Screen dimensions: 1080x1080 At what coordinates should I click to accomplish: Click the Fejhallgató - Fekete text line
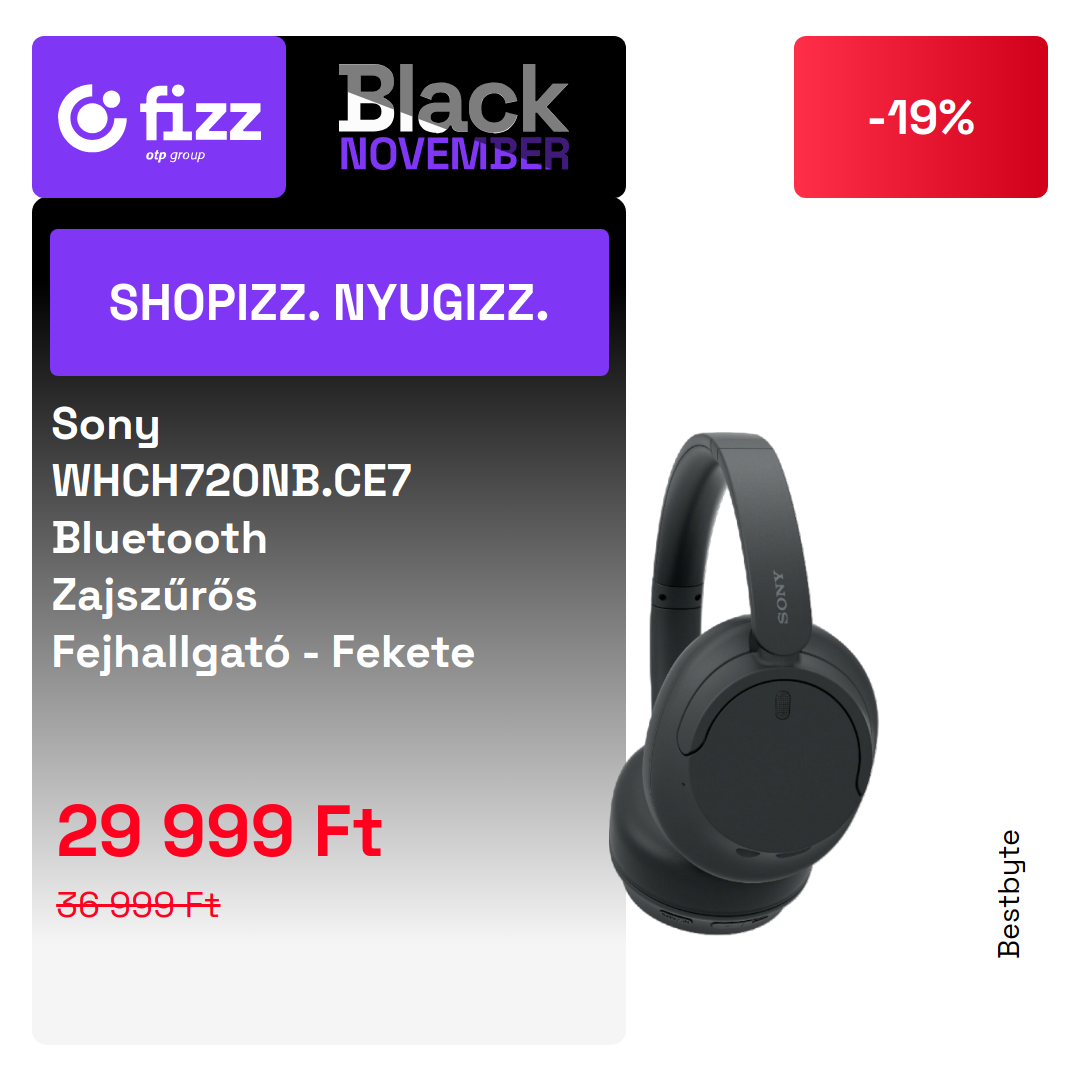263,653
